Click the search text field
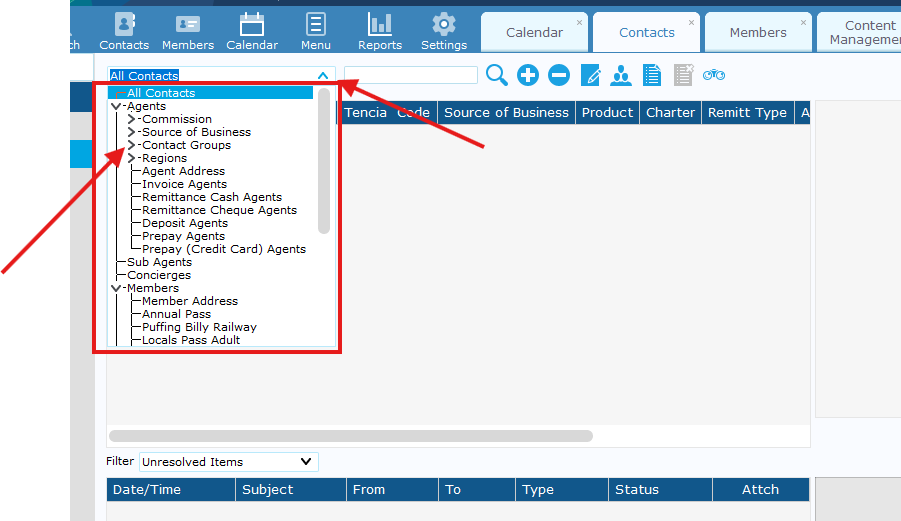 (x=411, y=75)
